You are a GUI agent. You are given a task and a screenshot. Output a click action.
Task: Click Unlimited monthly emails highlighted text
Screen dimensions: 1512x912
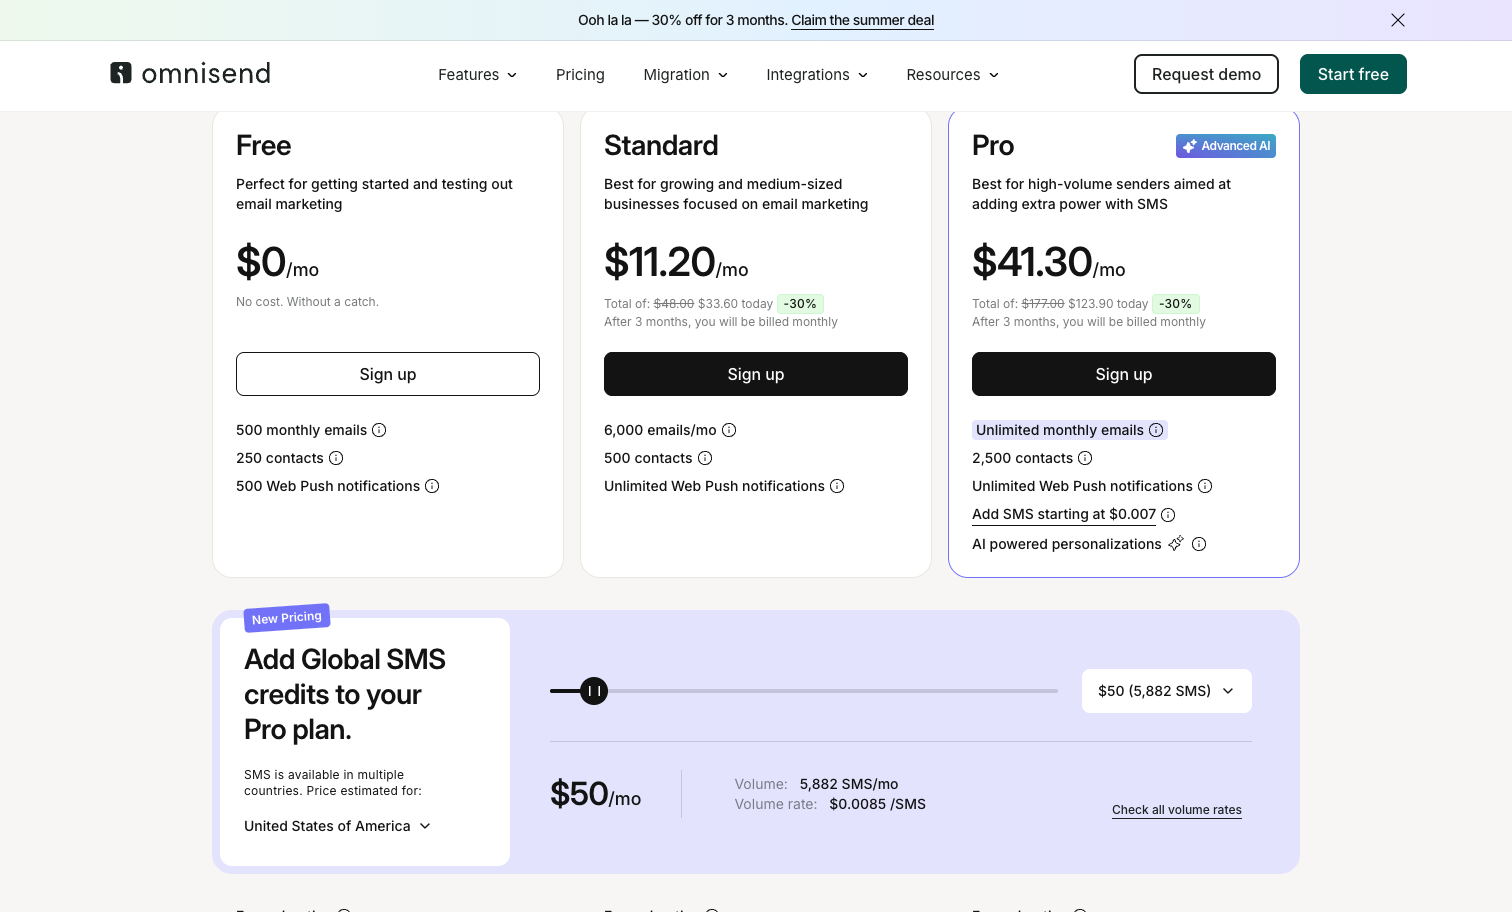(1060, 430)
